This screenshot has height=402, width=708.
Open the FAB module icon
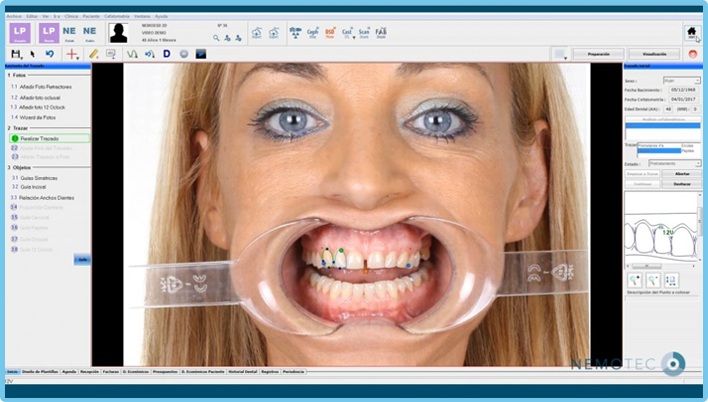(381, 33)
